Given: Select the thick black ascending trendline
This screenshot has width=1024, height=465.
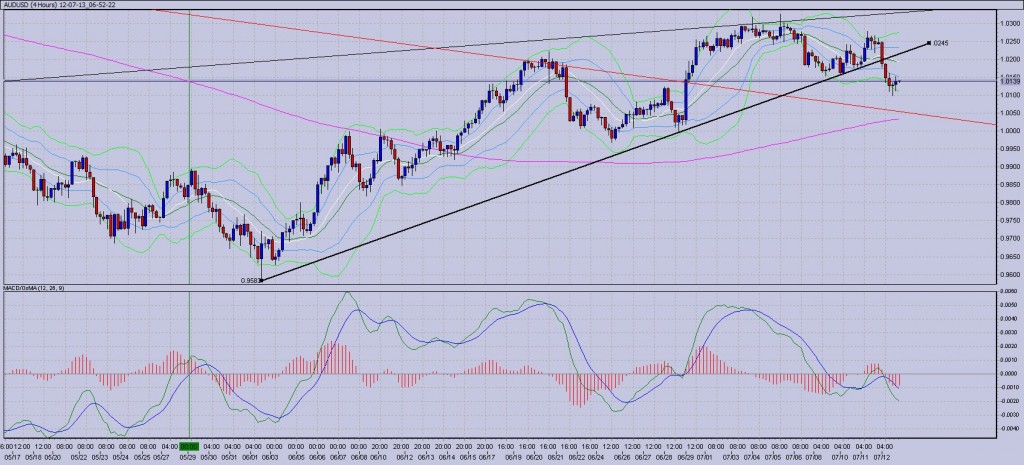Looking at the screenshot, I should click(x=588, y=165).
